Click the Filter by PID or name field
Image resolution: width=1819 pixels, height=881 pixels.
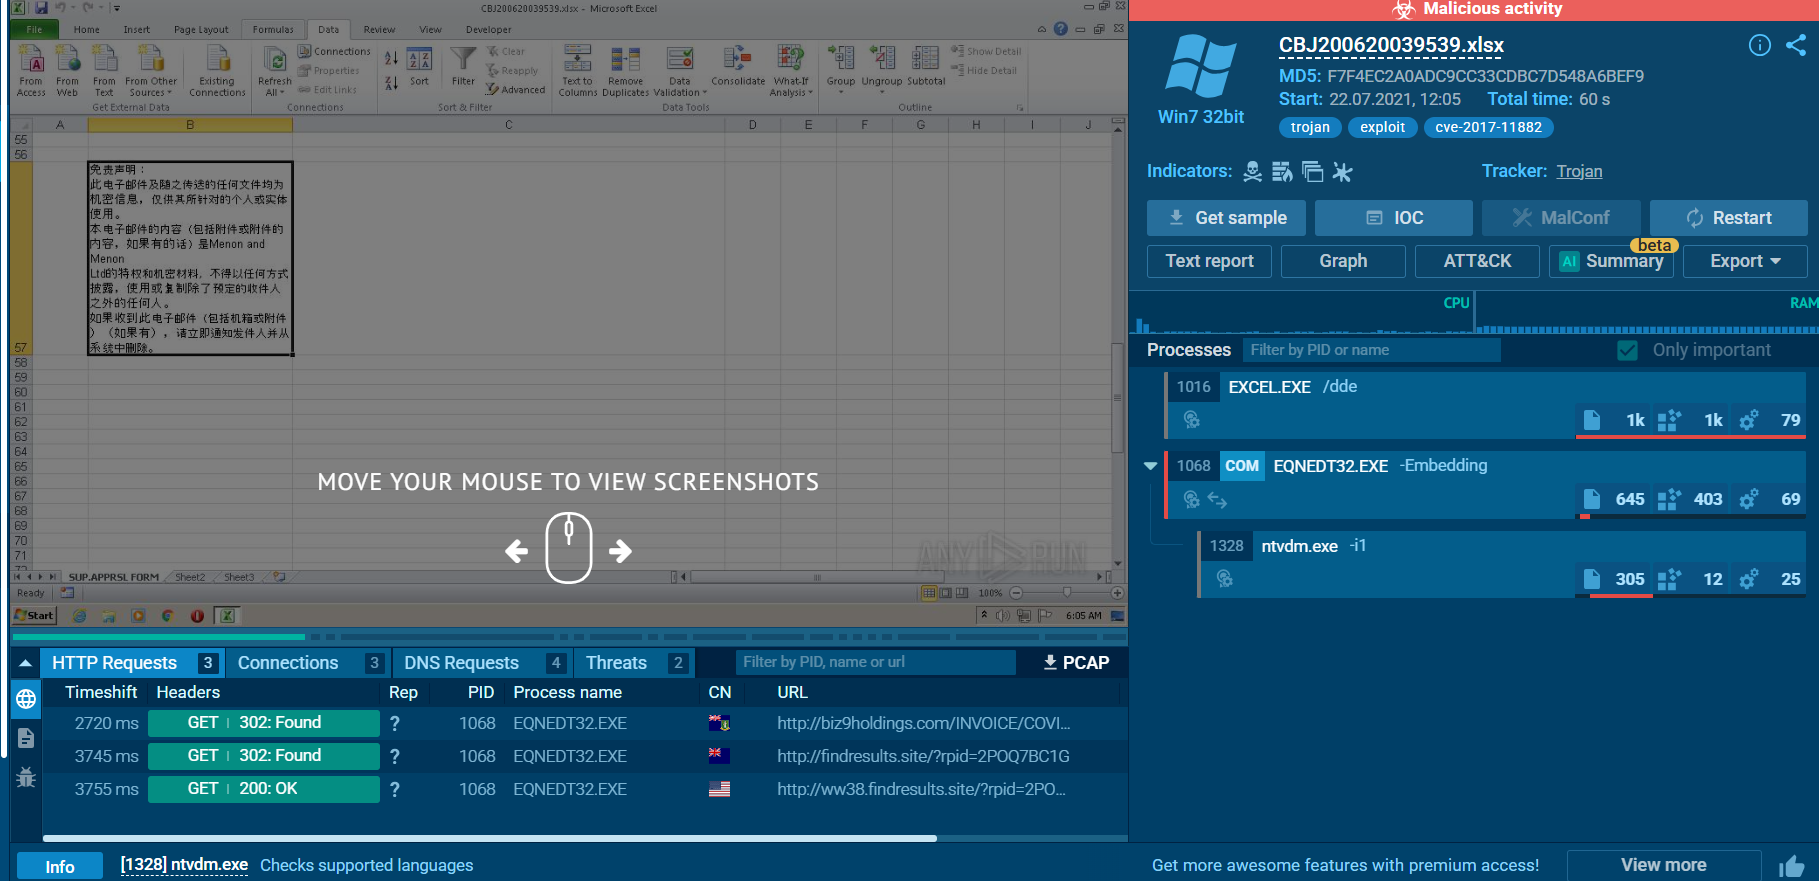pyautogui.click(x=1370, y=350)
